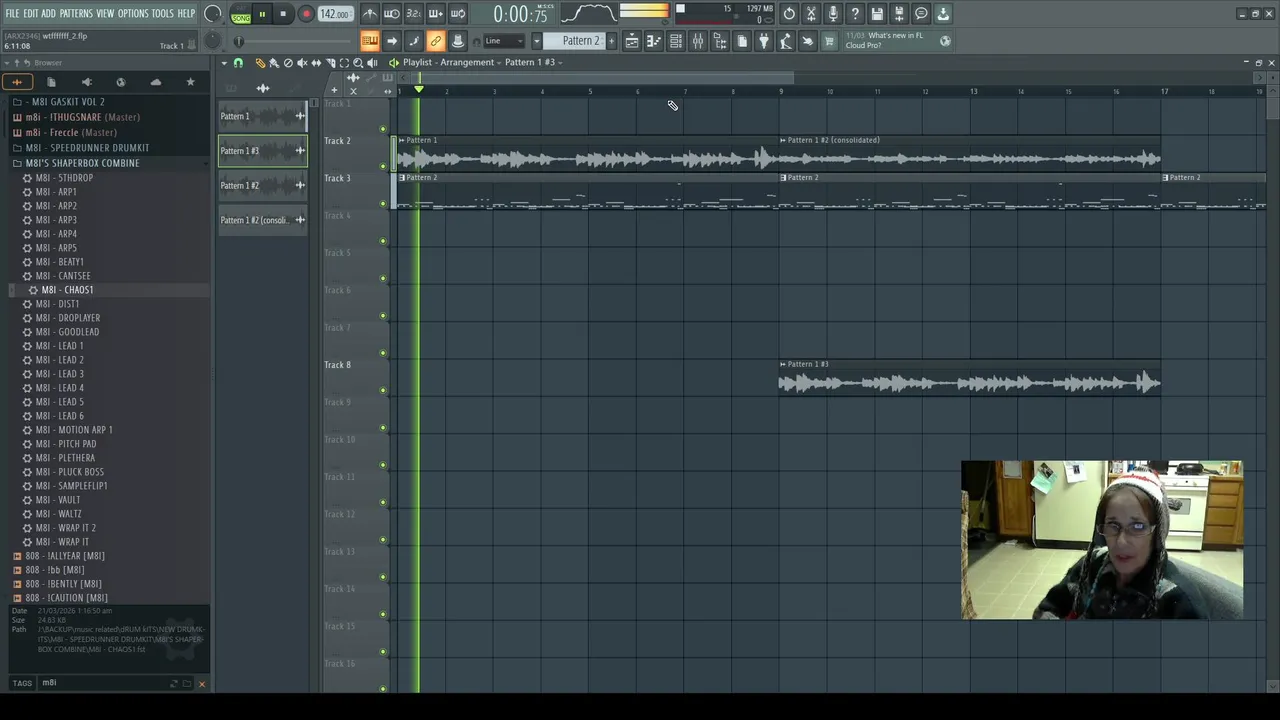This screenshot has height=720, width=1280.
Task: Toggle the link multilink controllers button
Action: pyautogui.click(x=435, y=41)
